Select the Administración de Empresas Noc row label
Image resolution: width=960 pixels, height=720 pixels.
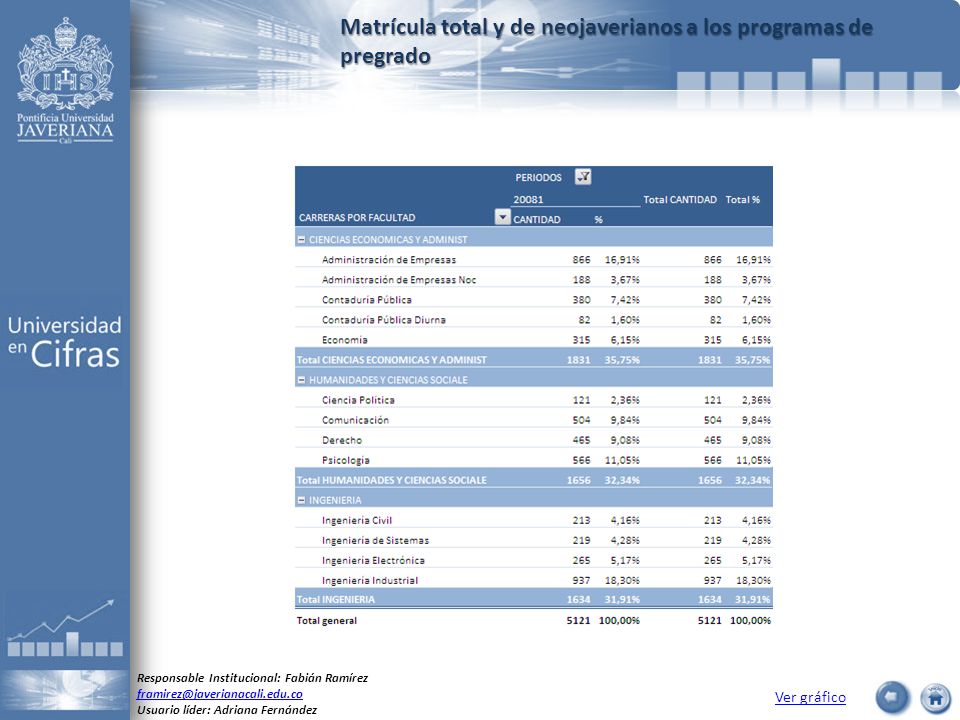(x=399, y=280)
